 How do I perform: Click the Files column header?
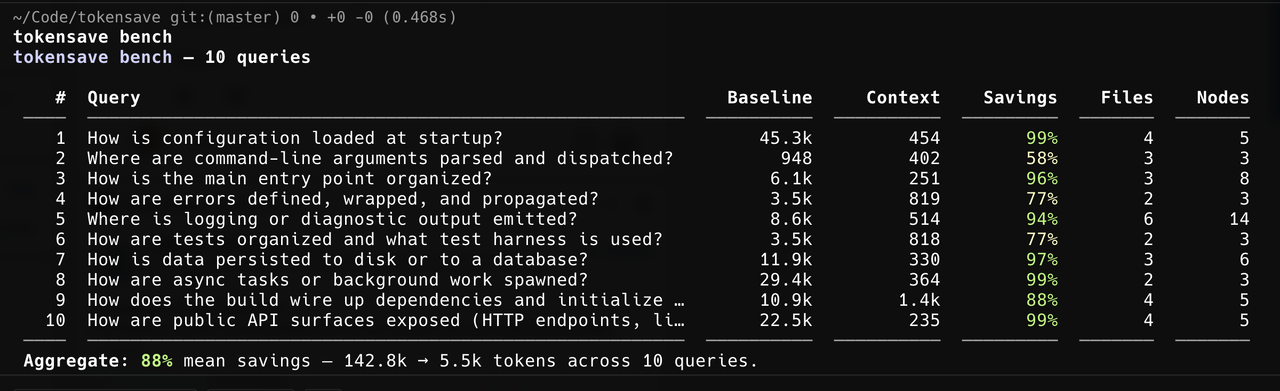coord(1127,98)
